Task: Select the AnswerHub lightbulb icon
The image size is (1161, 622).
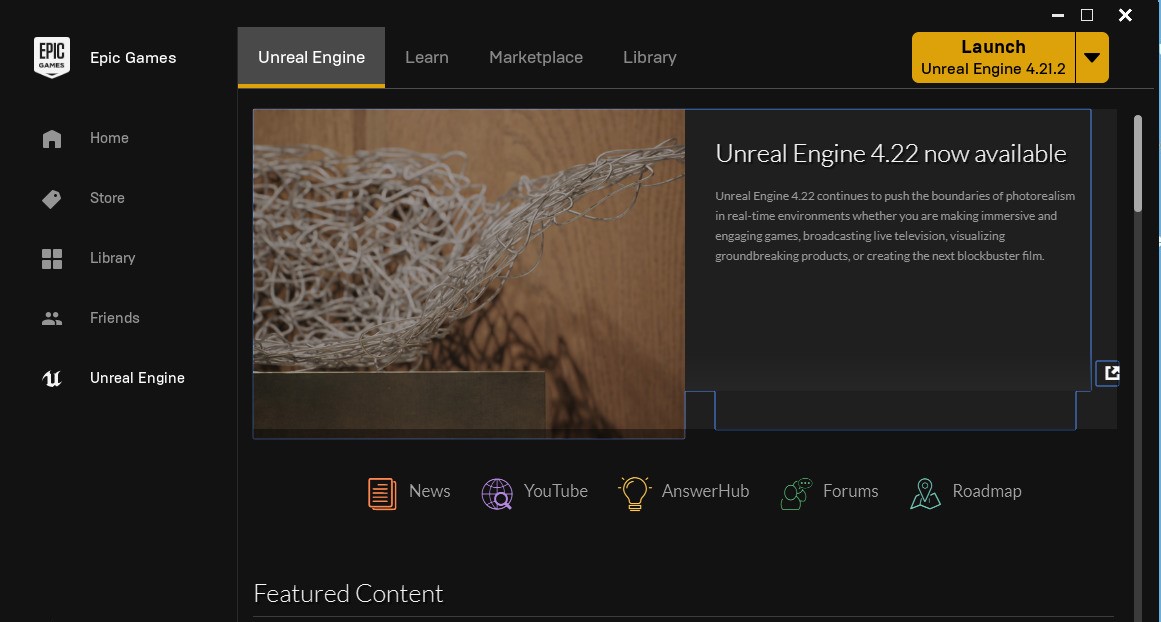Action: coord(633,492)
